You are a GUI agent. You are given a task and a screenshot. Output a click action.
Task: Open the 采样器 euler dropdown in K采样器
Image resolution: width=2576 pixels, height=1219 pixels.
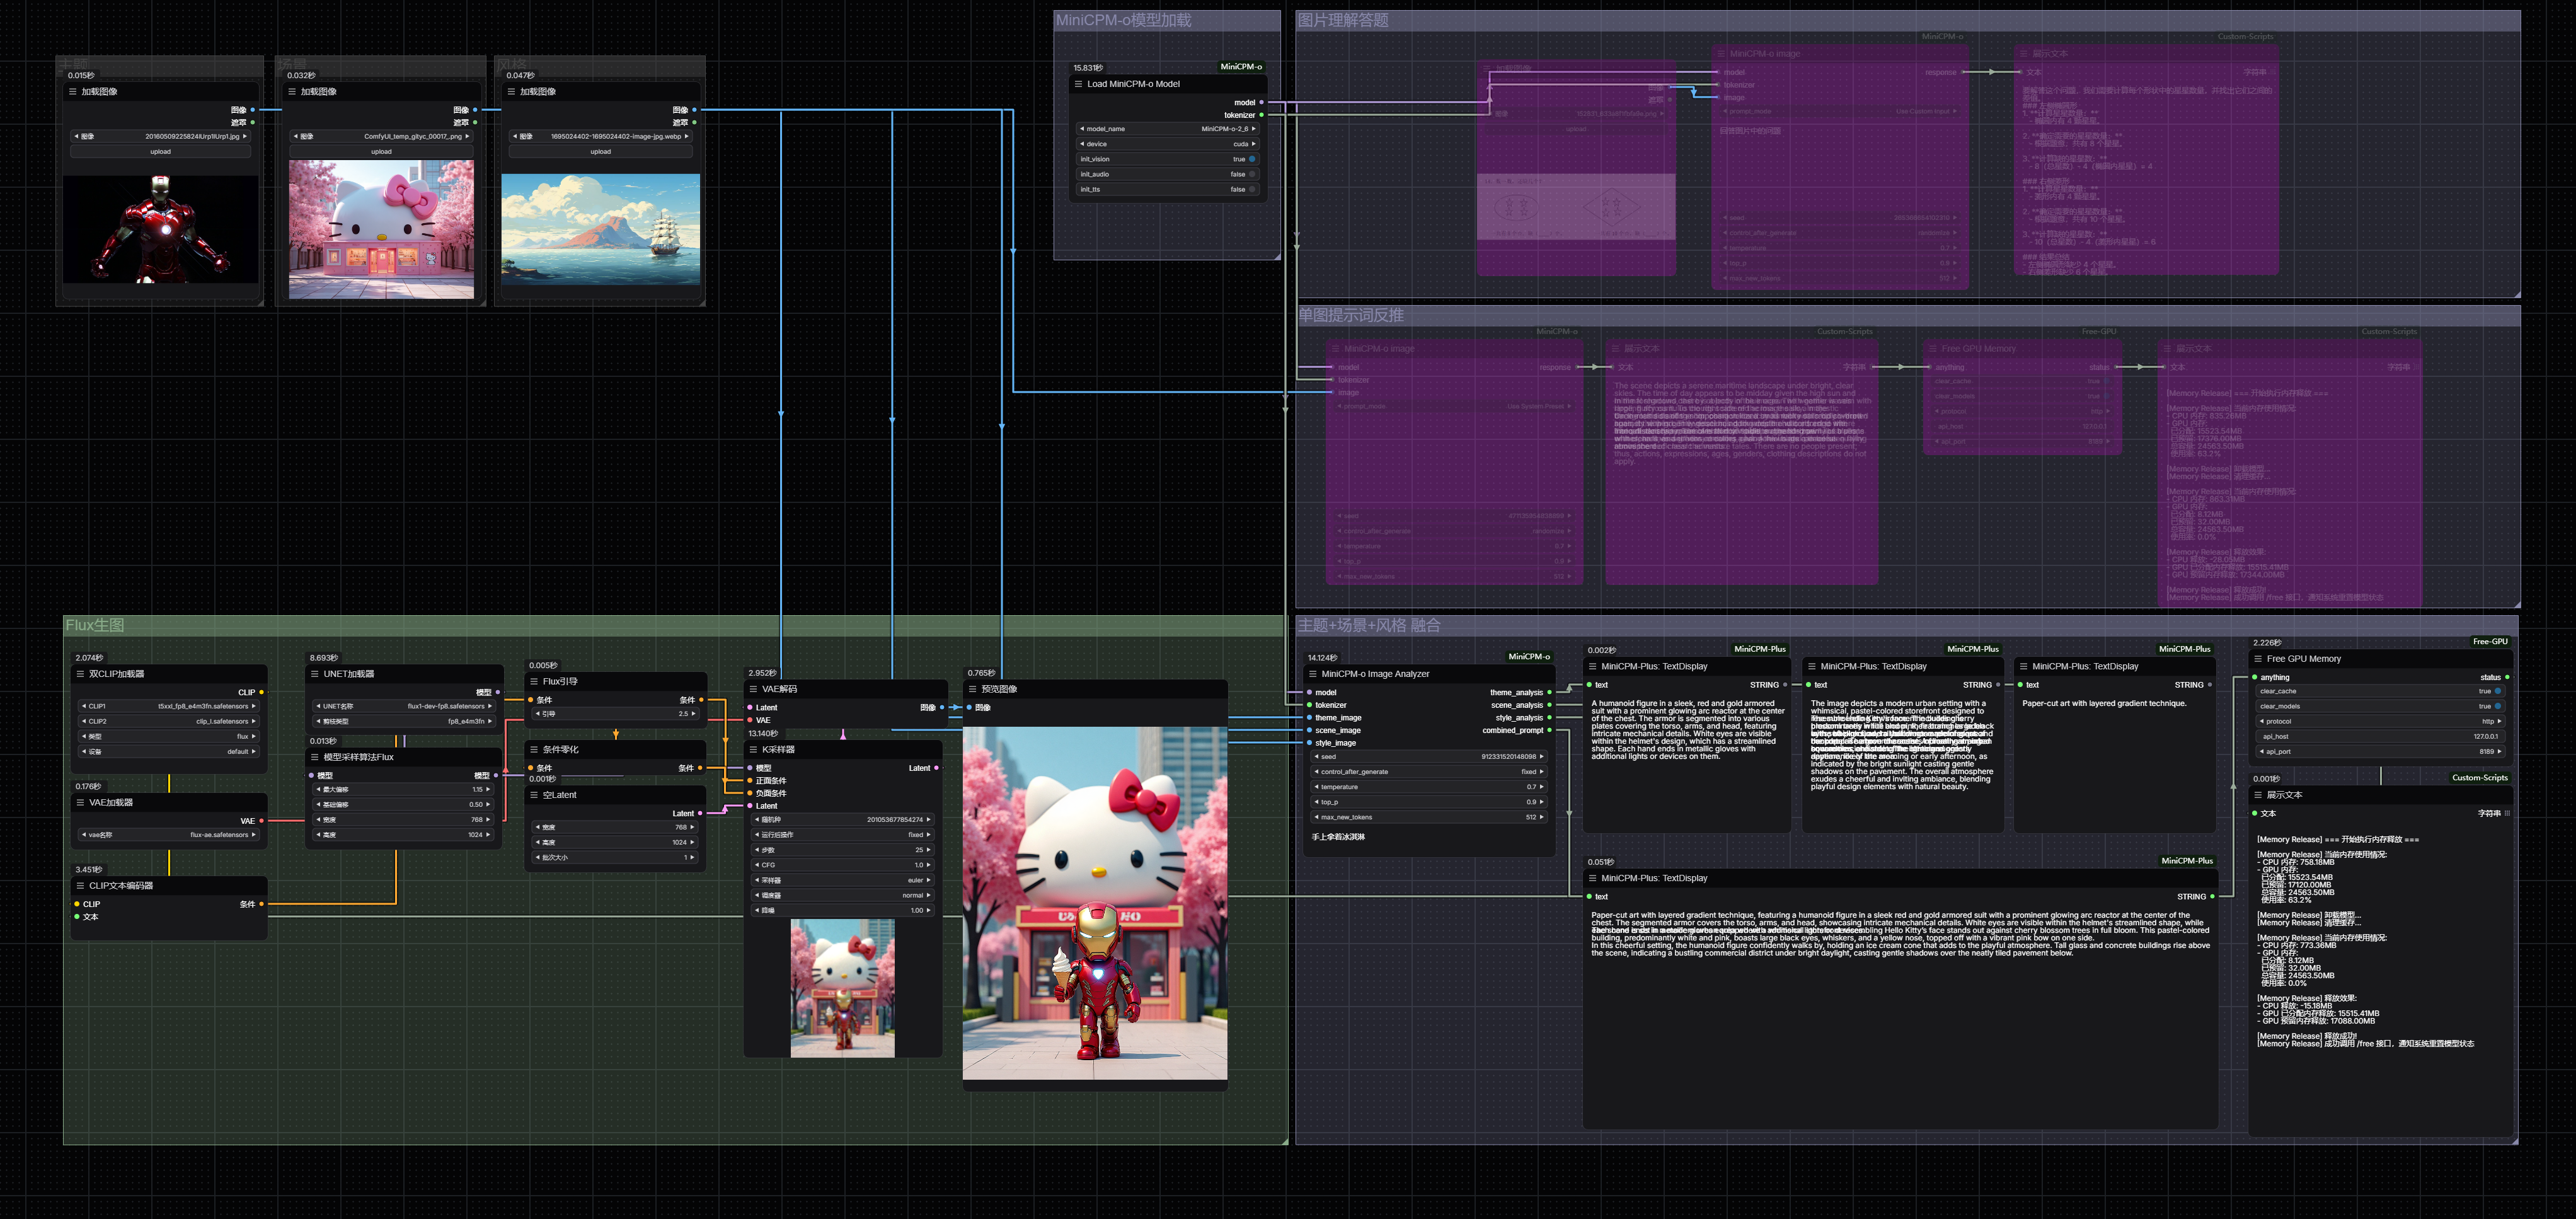[842, 880]
